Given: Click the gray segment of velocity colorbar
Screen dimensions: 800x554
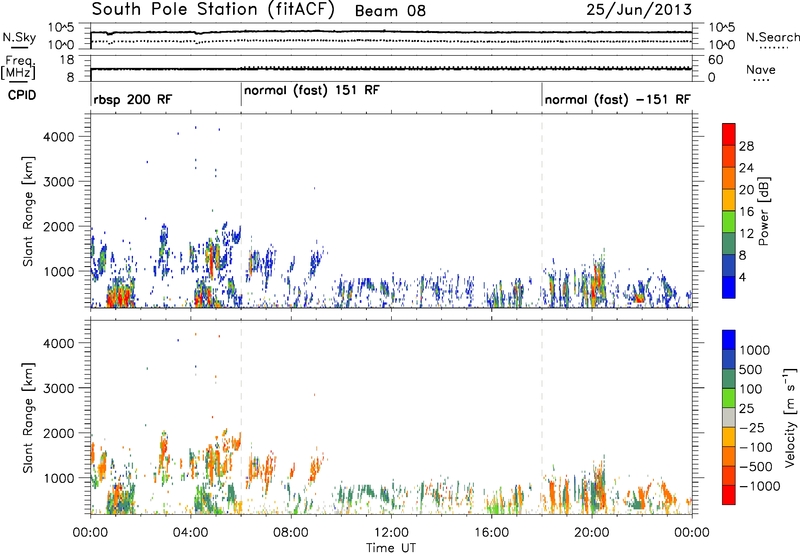Looking at the screenshot, I should (729, 417).
